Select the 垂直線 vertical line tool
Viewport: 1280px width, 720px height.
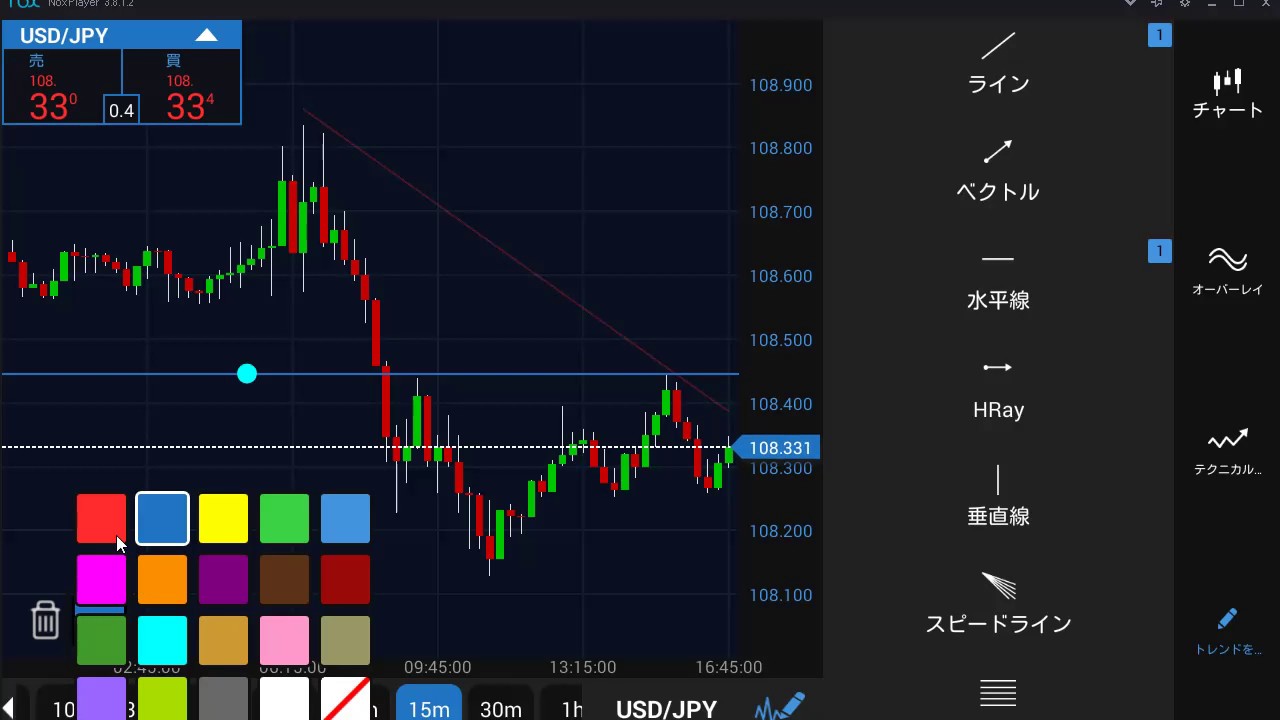click(x=998, y=496)
